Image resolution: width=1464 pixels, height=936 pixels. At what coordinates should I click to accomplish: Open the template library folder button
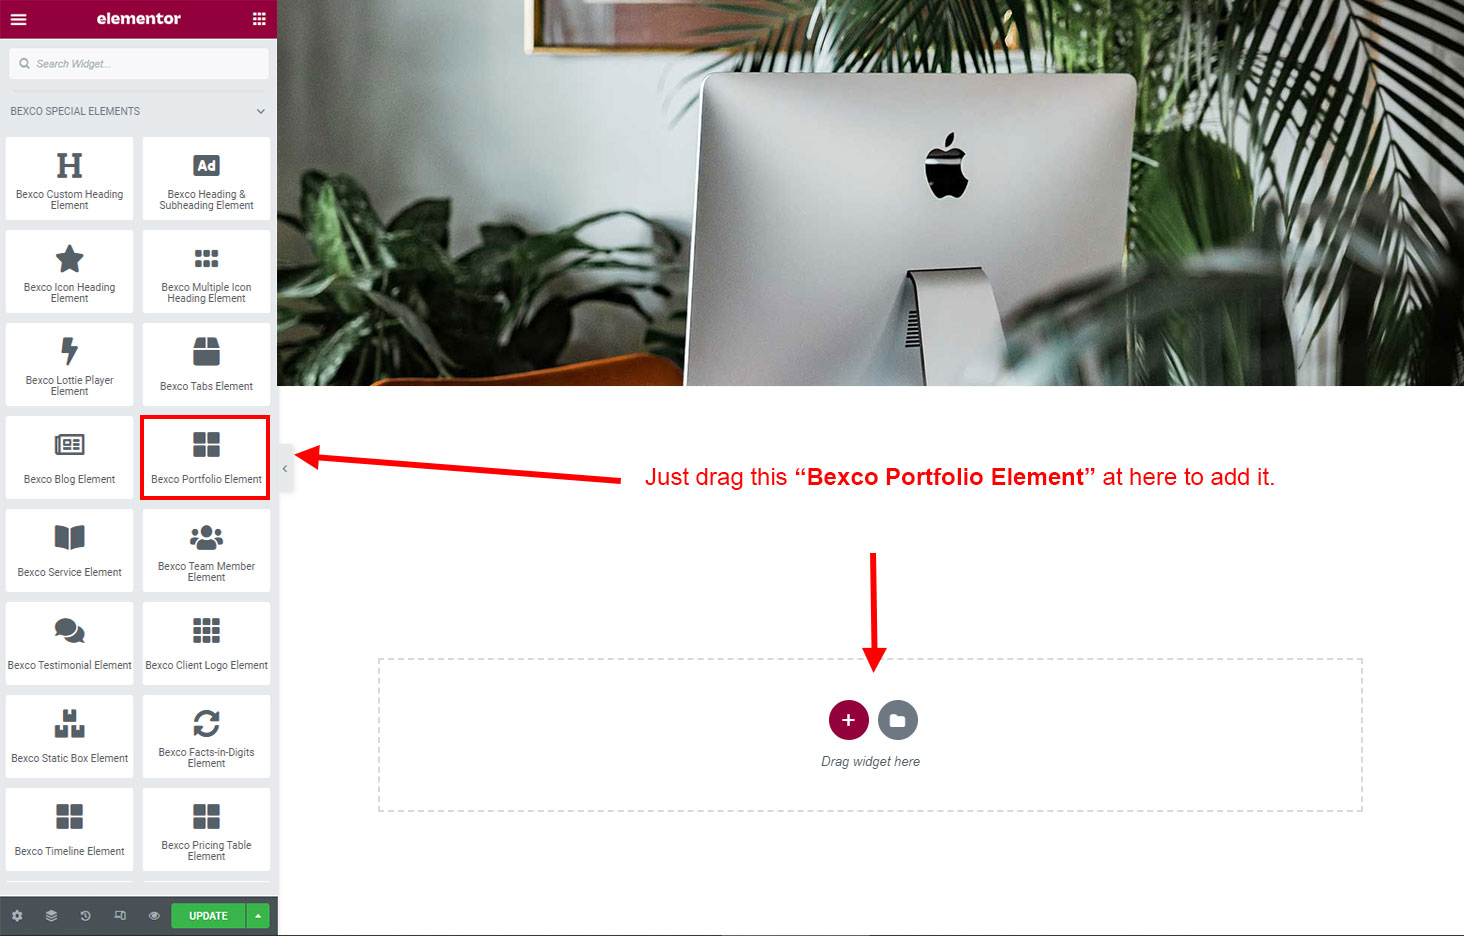[897, 720]
